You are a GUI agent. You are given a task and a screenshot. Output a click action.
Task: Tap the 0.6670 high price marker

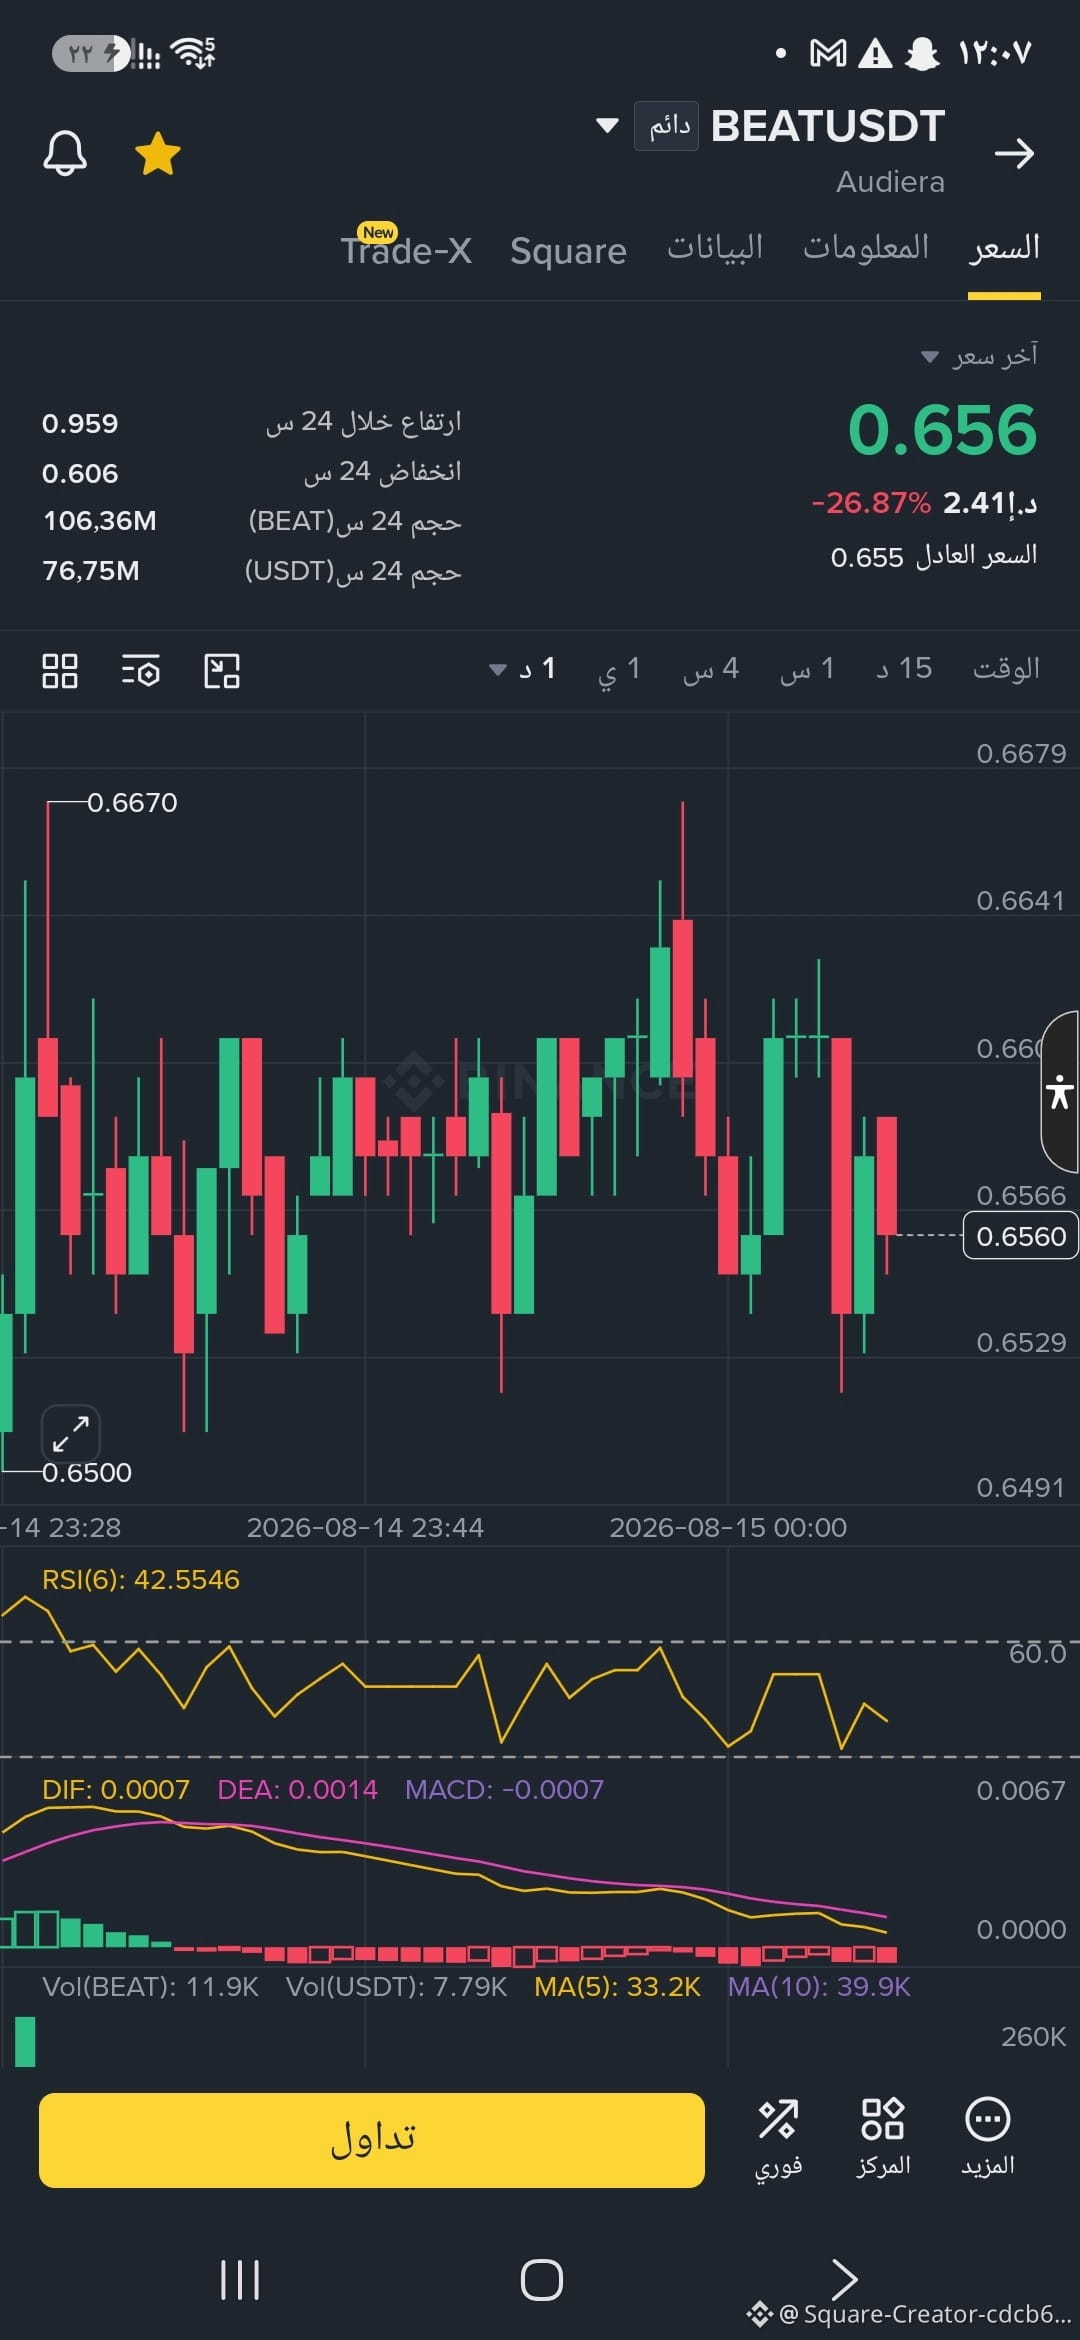tap(132, 803)
